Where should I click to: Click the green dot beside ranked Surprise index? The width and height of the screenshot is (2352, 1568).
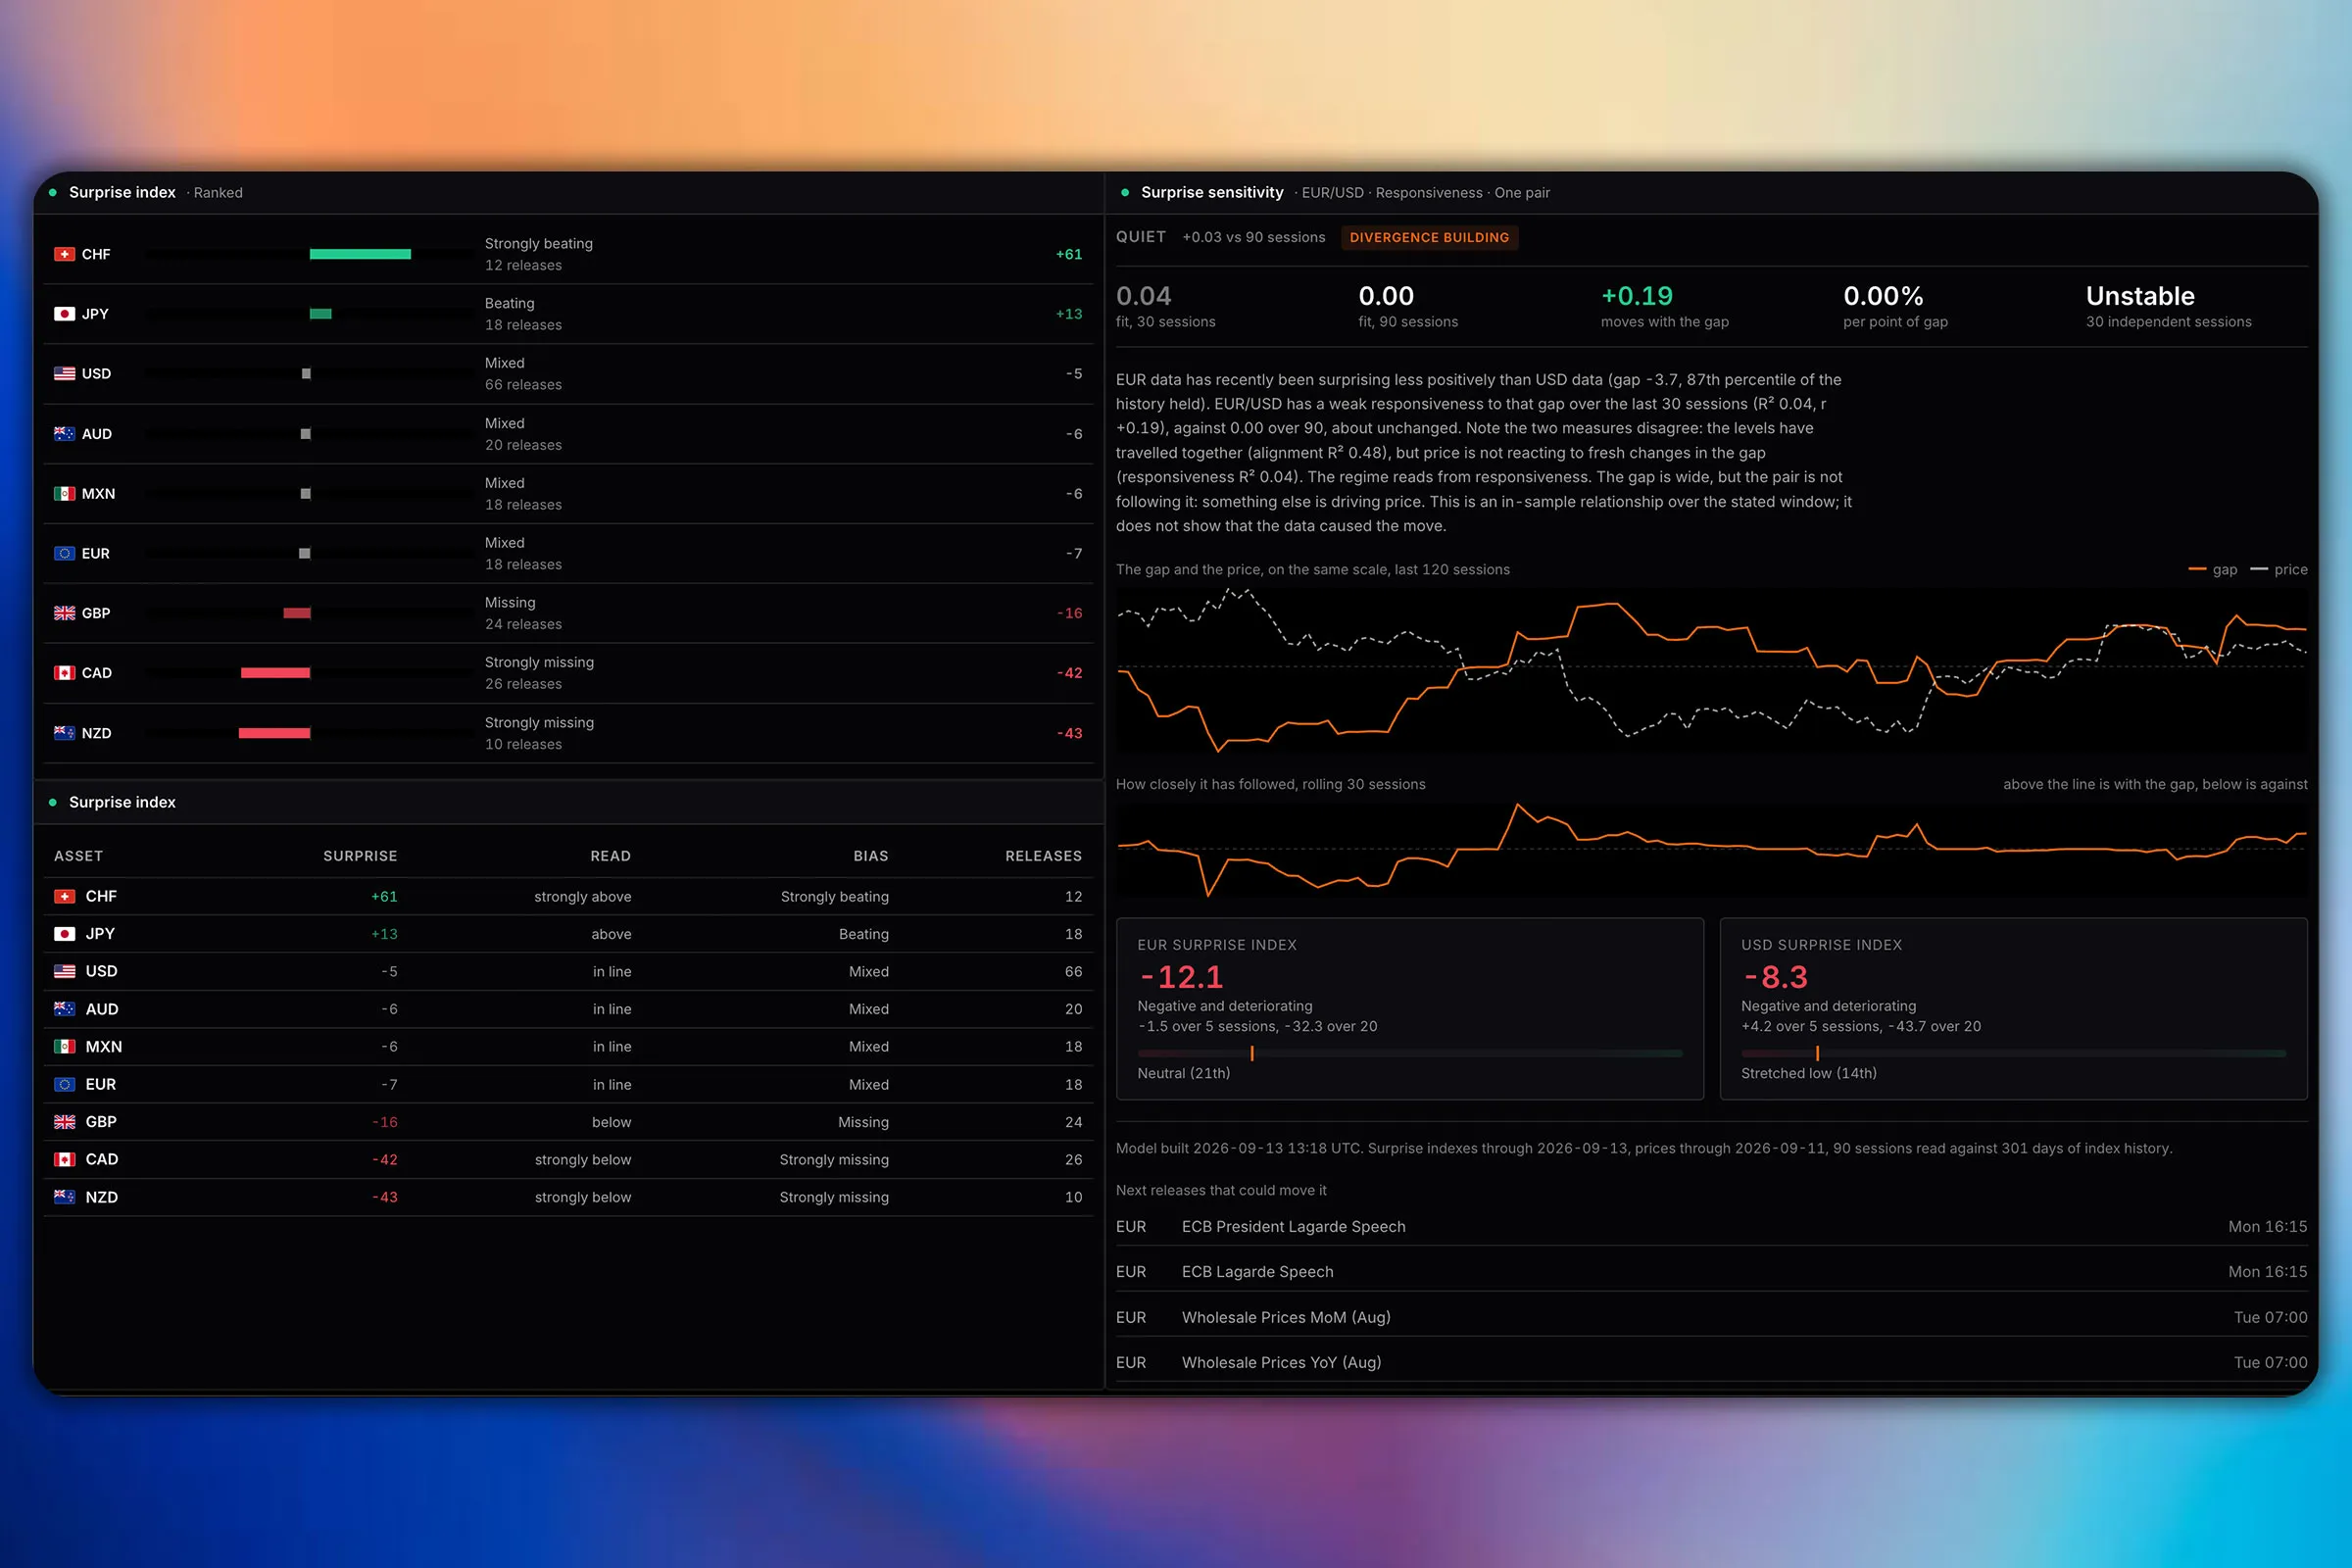(53, 192)
